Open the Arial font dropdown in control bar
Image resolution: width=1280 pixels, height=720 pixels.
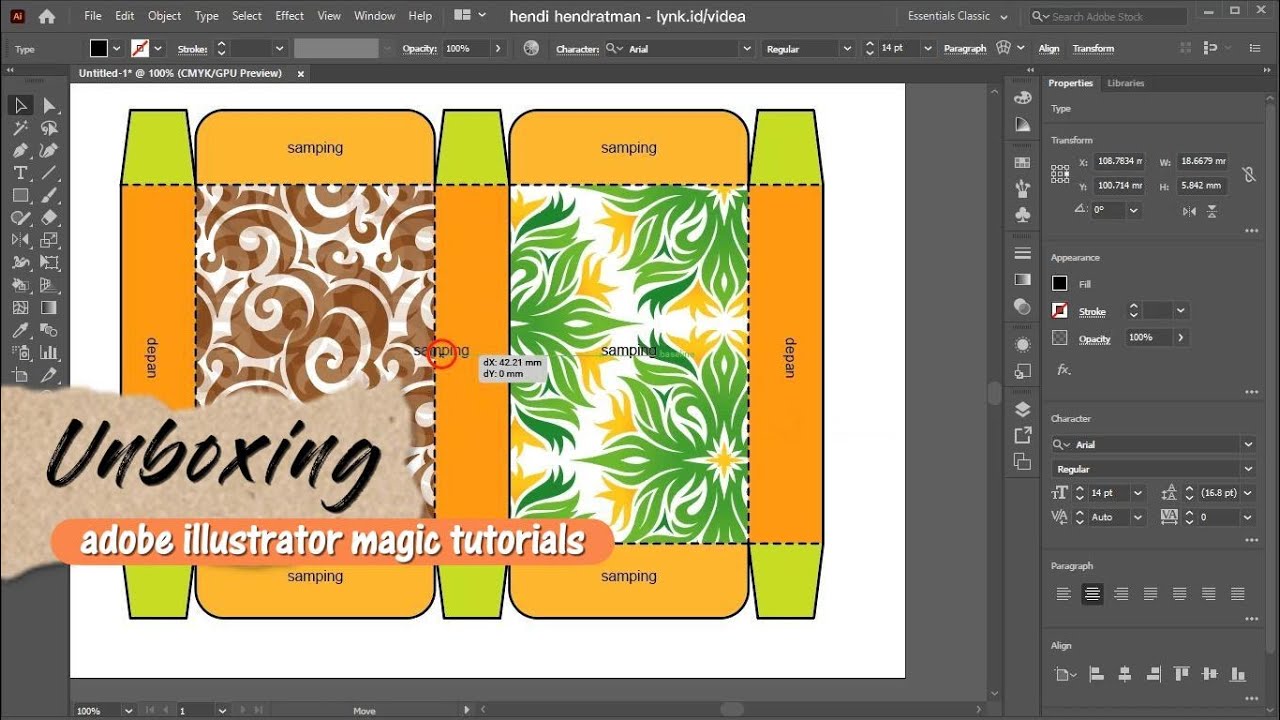coord(746,48)
